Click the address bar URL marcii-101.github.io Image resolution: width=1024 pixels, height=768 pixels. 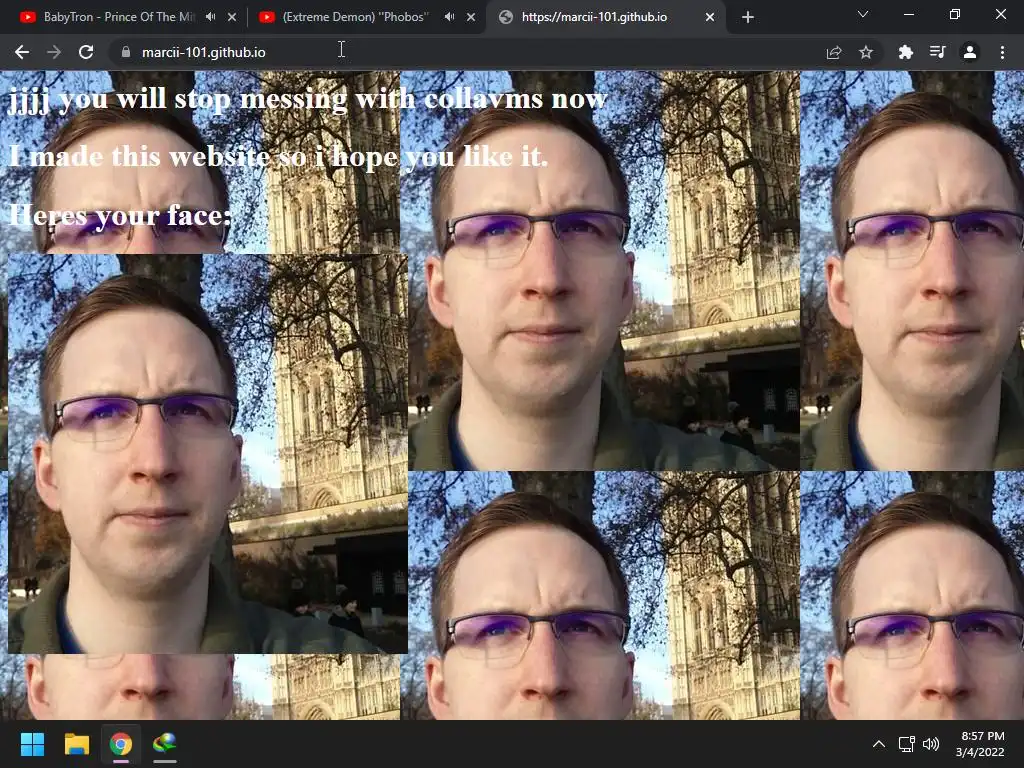[x=204, y=52]
